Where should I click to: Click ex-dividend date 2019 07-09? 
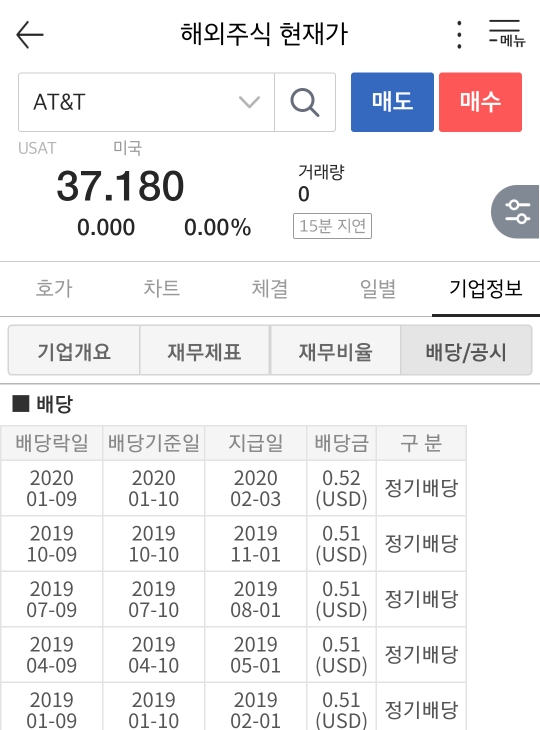(x=51, y=599)
